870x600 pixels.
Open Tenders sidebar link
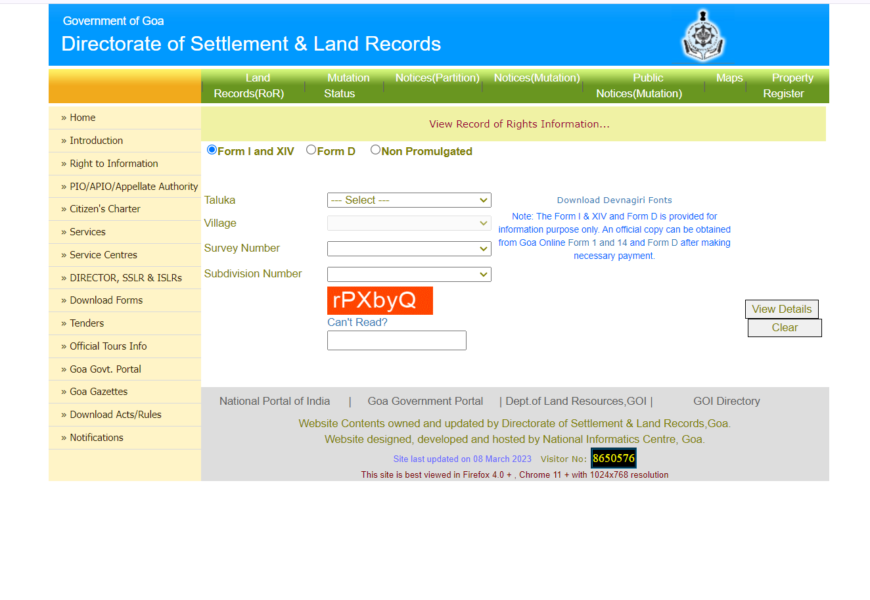87,323
